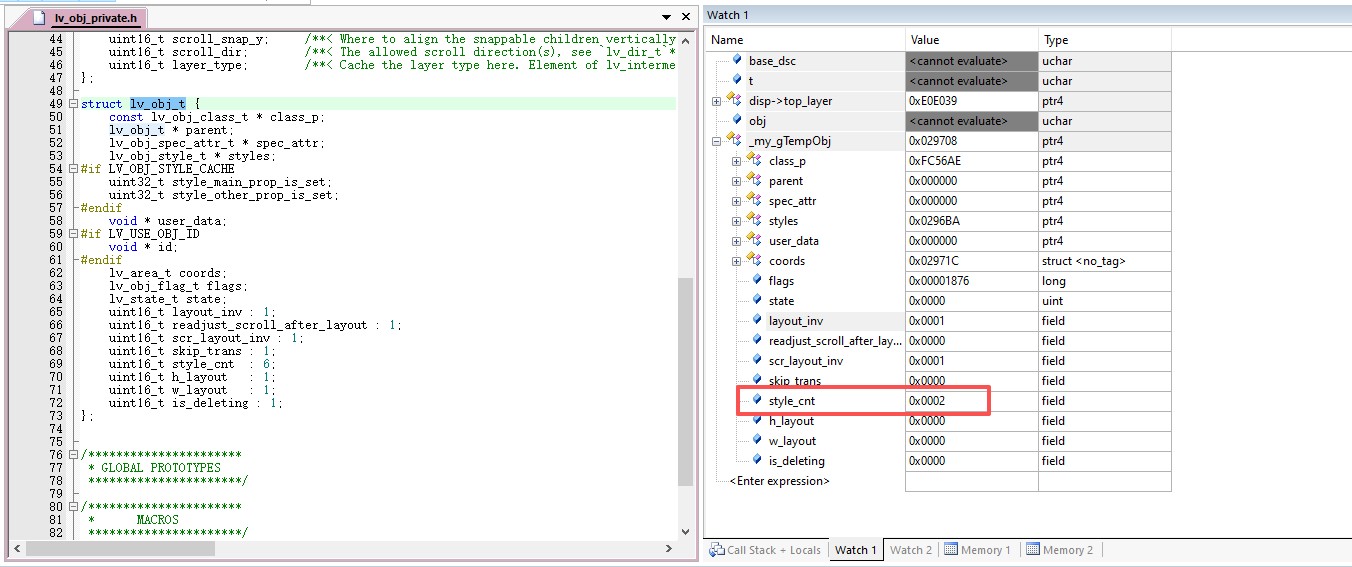Viewport: 1352px width, 567px height.
Task: Open the Memory 2 tab
Action: tap(1067, 550)
